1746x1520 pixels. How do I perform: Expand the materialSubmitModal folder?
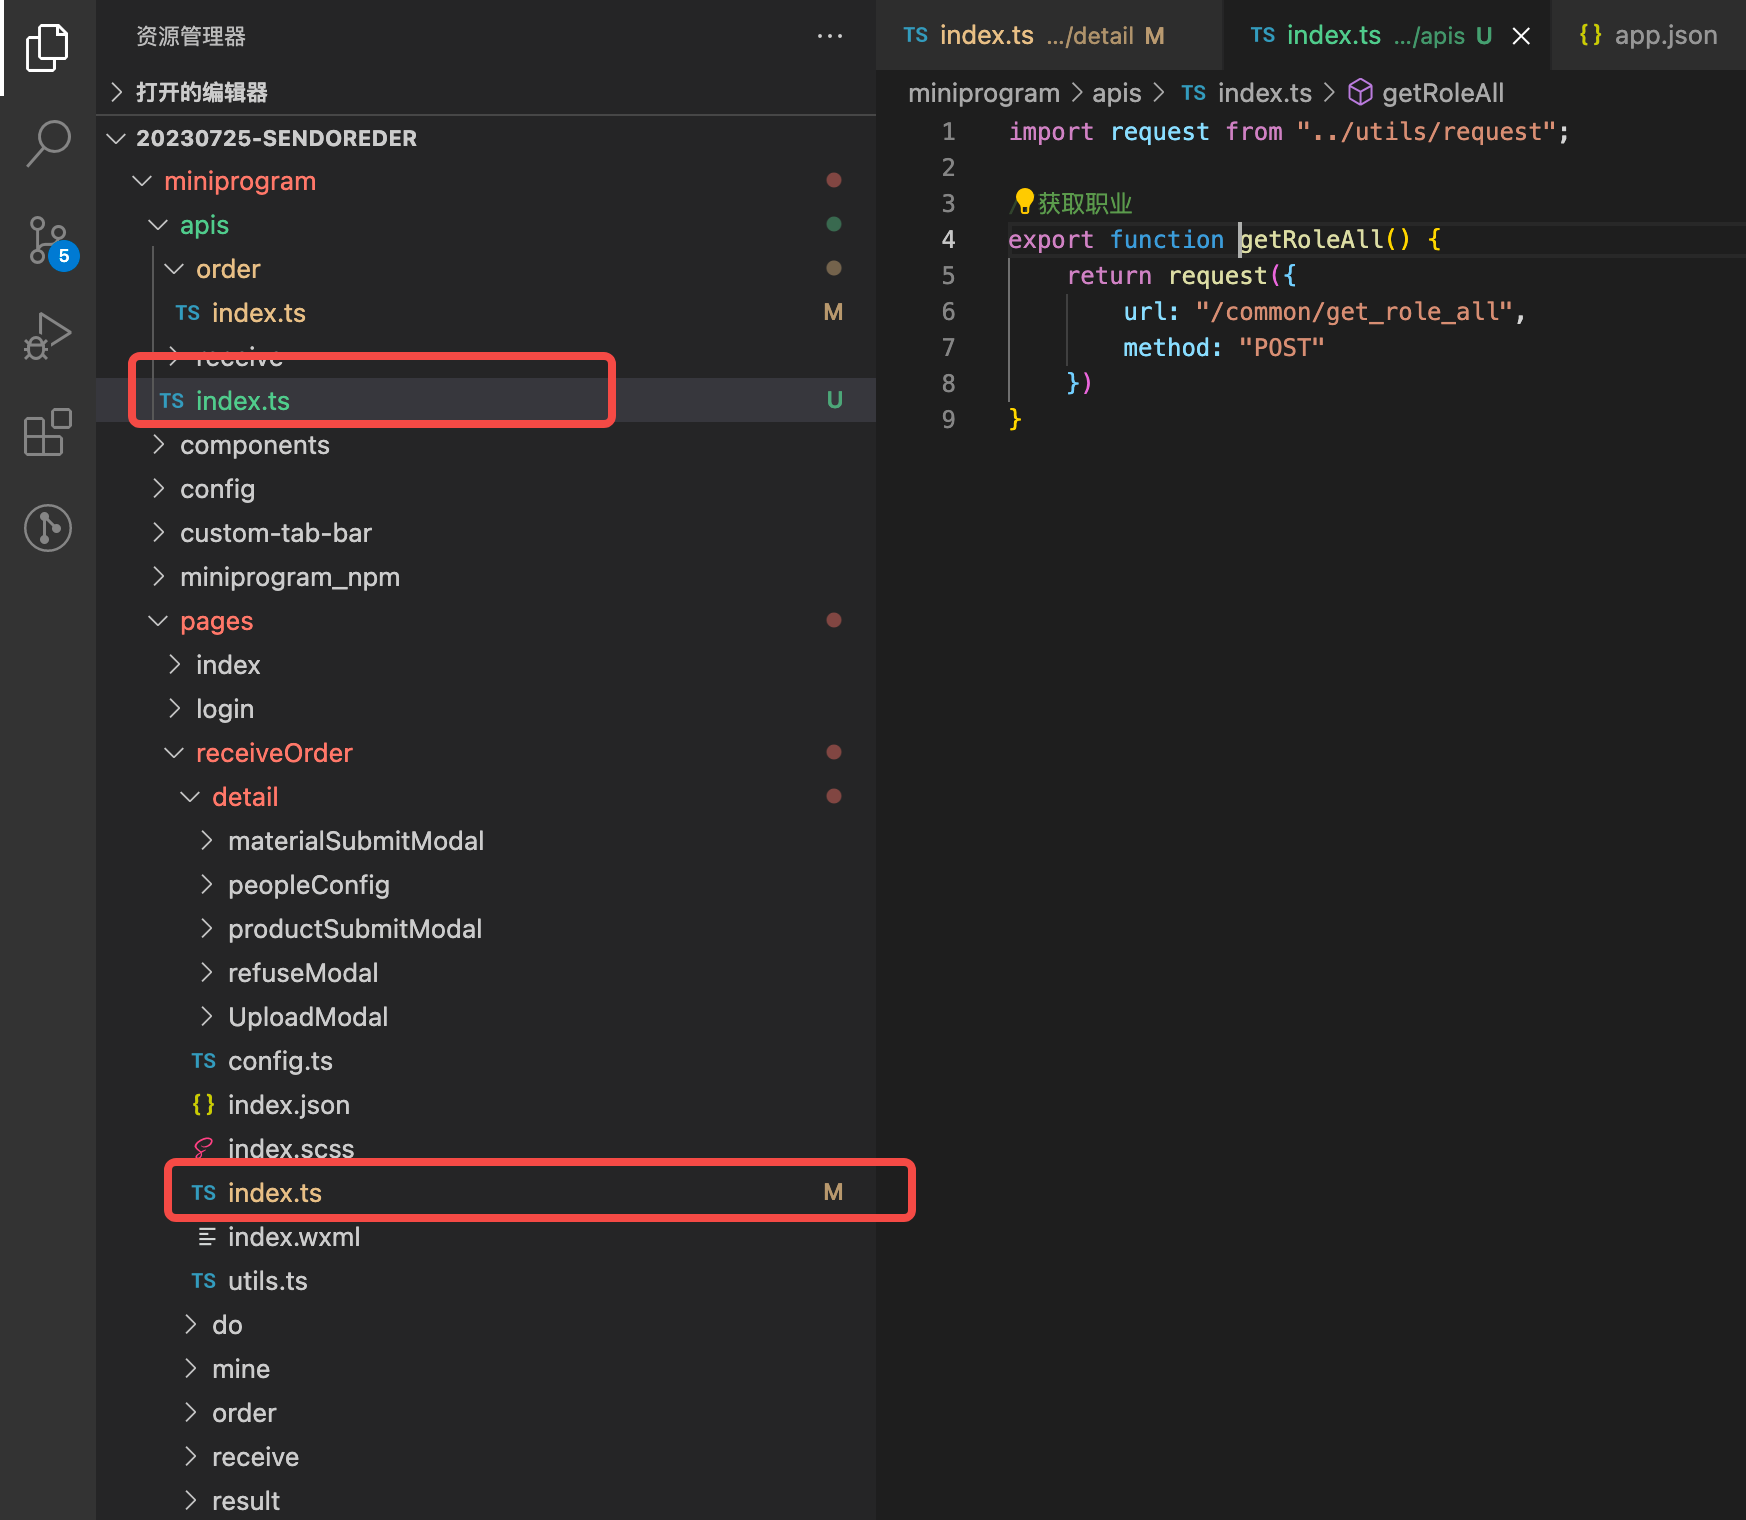tap(486, 841)
